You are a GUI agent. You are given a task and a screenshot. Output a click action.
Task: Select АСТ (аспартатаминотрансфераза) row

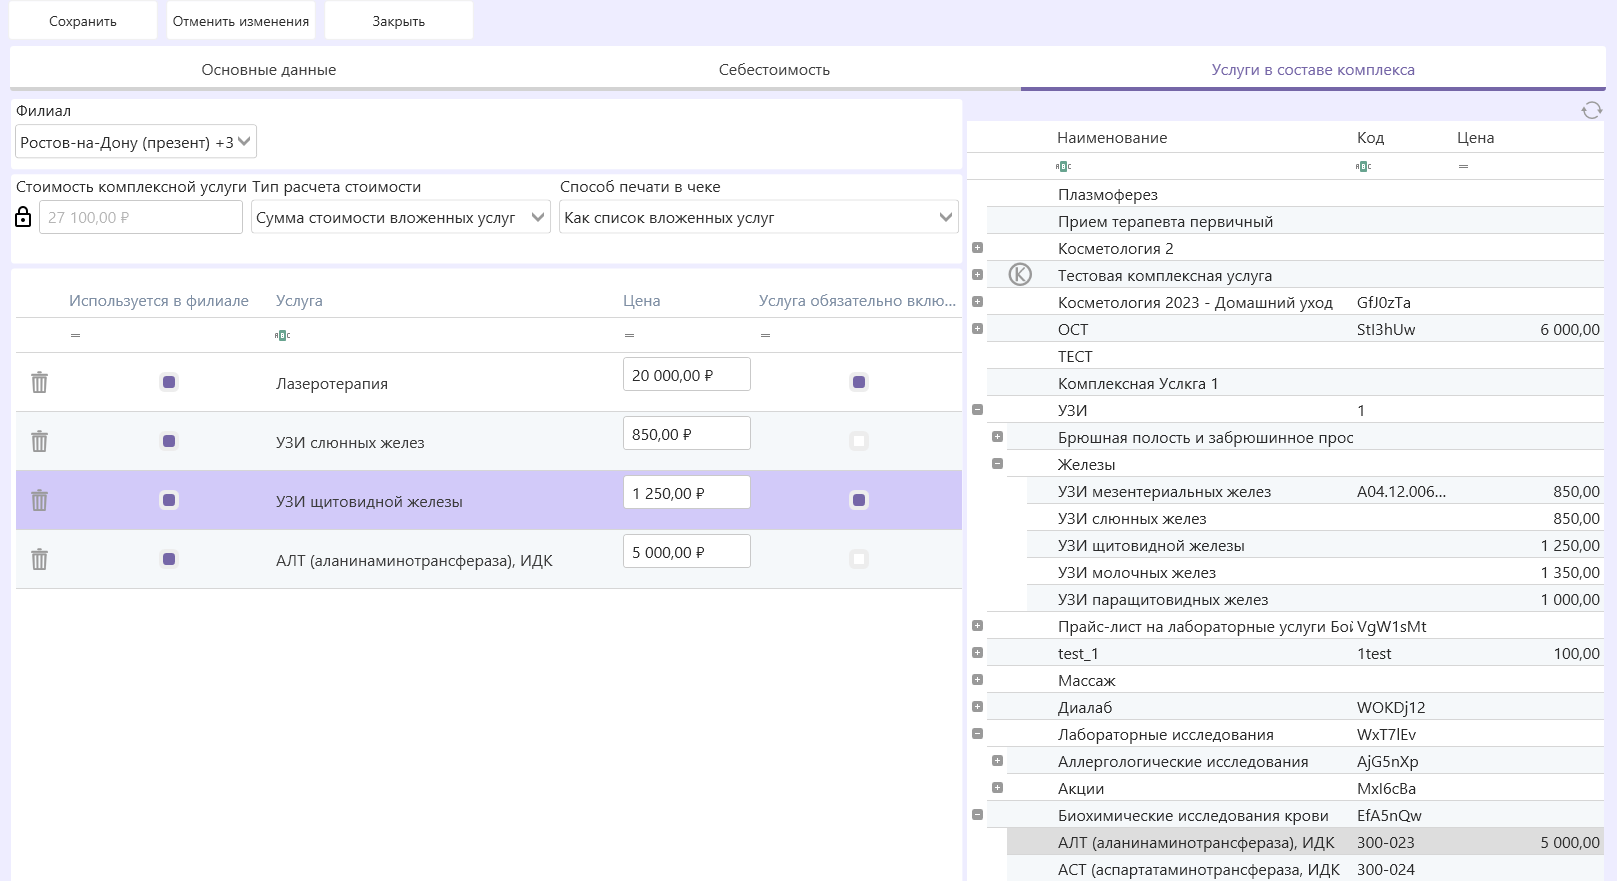1306,869
